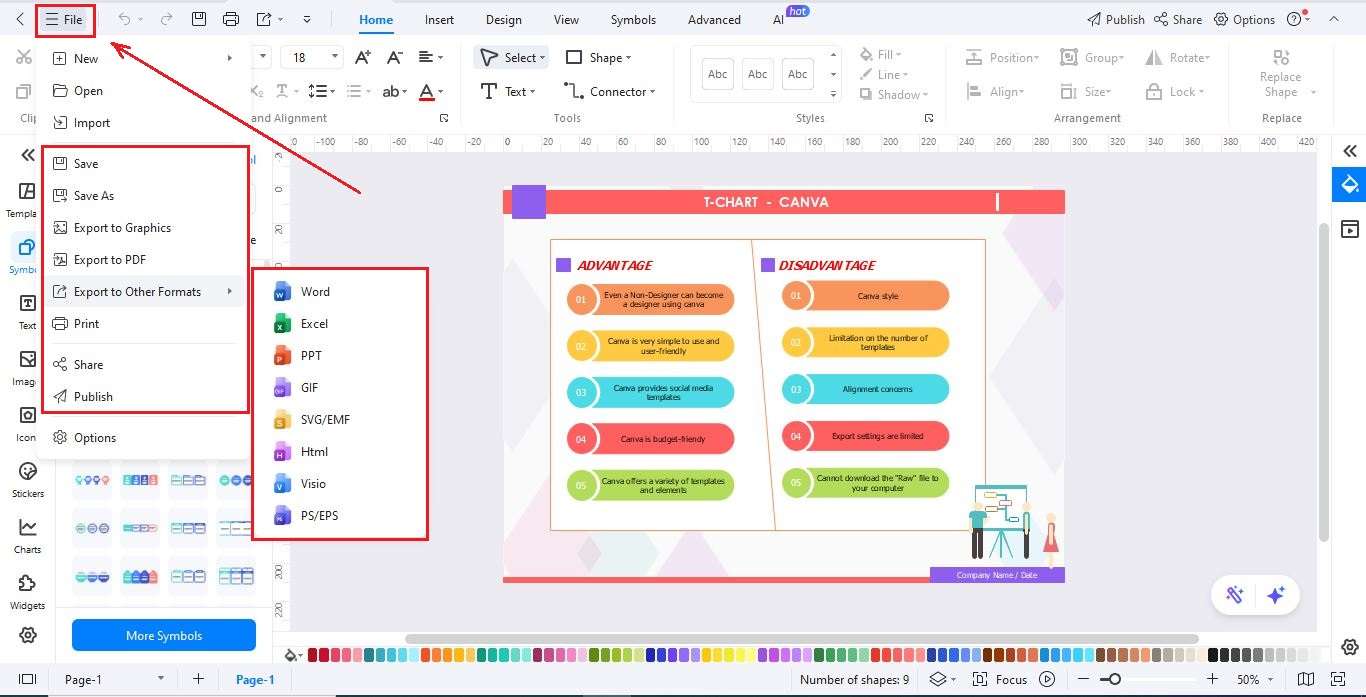Open the Stickers sidebar panel
The height and width of the screenshot is (697, 1366).
point(27,479)
